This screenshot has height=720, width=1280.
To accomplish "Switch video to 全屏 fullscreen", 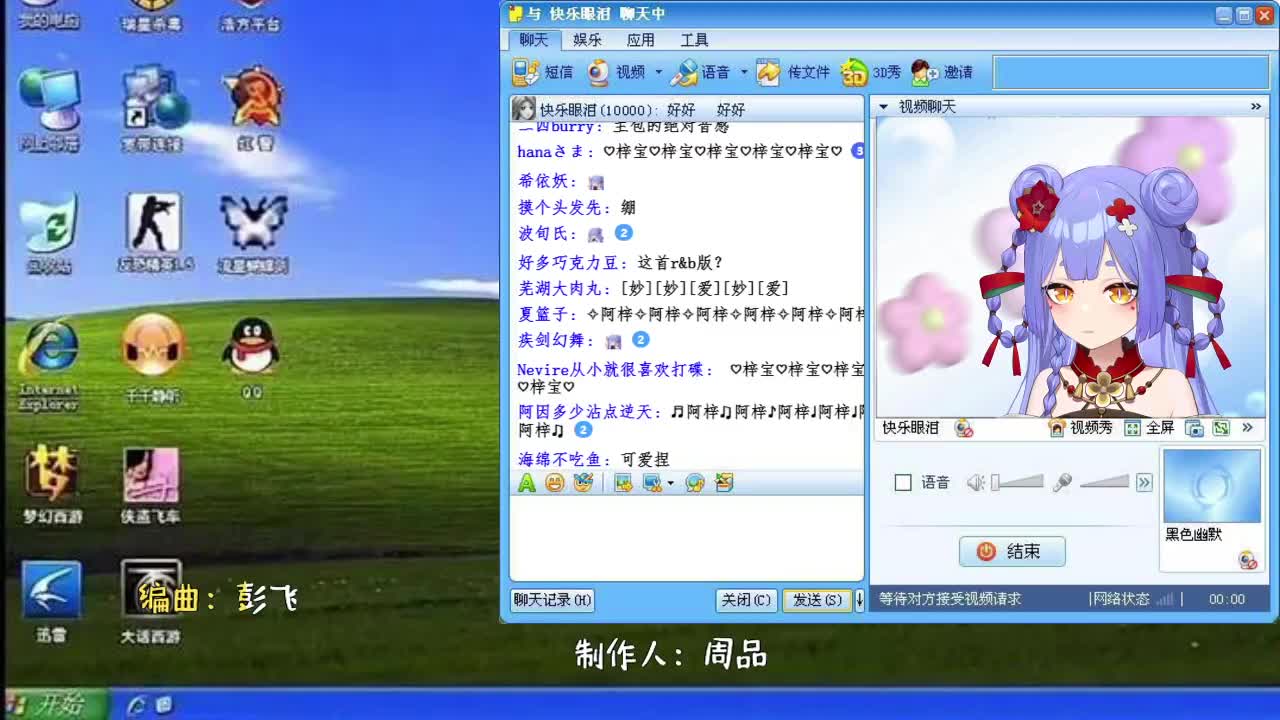I will 1149,428.
